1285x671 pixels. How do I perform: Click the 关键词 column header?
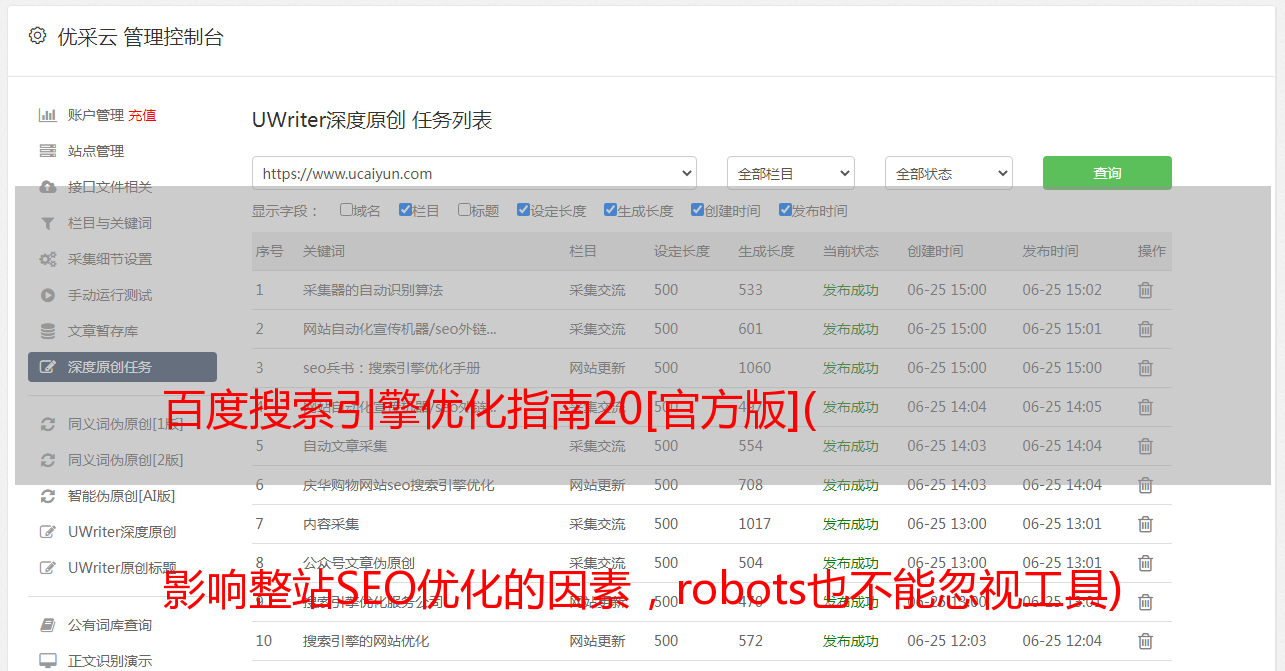click(324, 252)
